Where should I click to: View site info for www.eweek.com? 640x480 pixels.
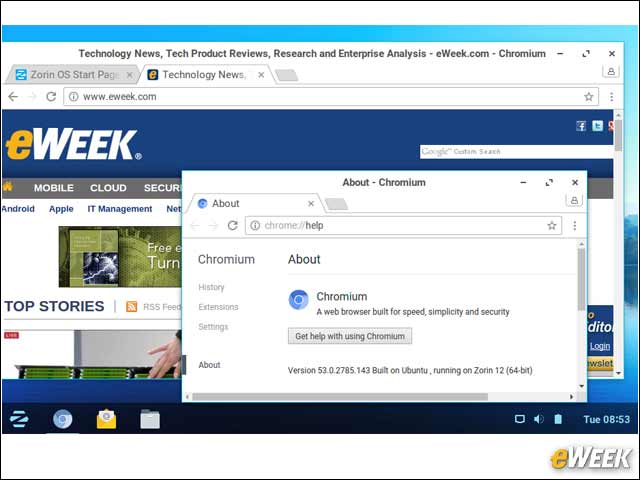pos(73,97)
